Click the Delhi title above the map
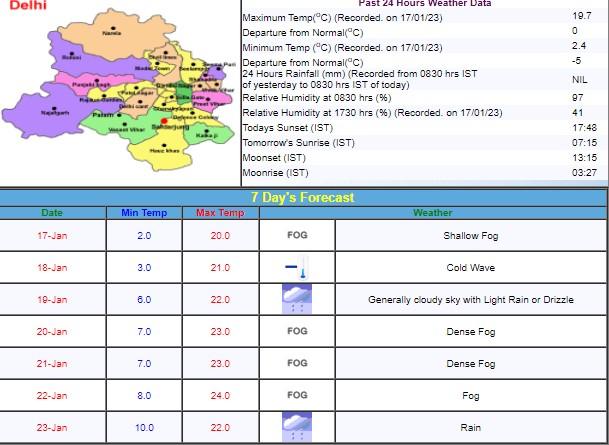 click(x=25, y=6)
